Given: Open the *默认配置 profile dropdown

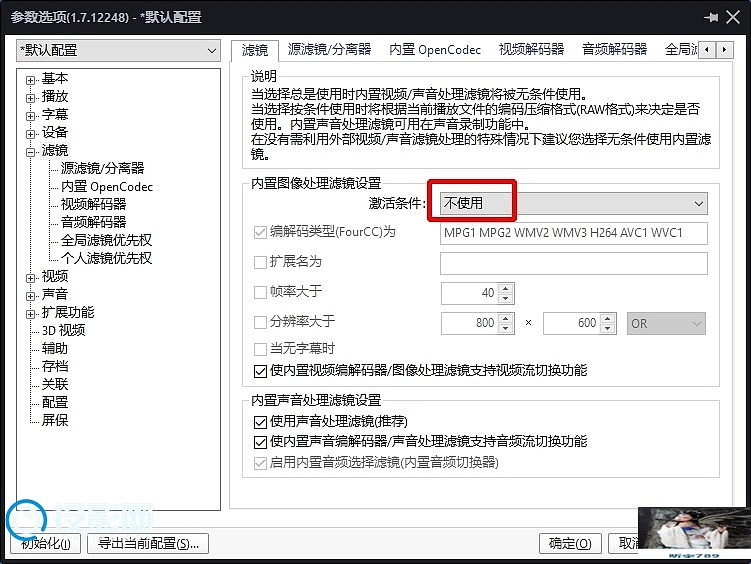Looking at the screenshot, I should click(x=118, y=50).
